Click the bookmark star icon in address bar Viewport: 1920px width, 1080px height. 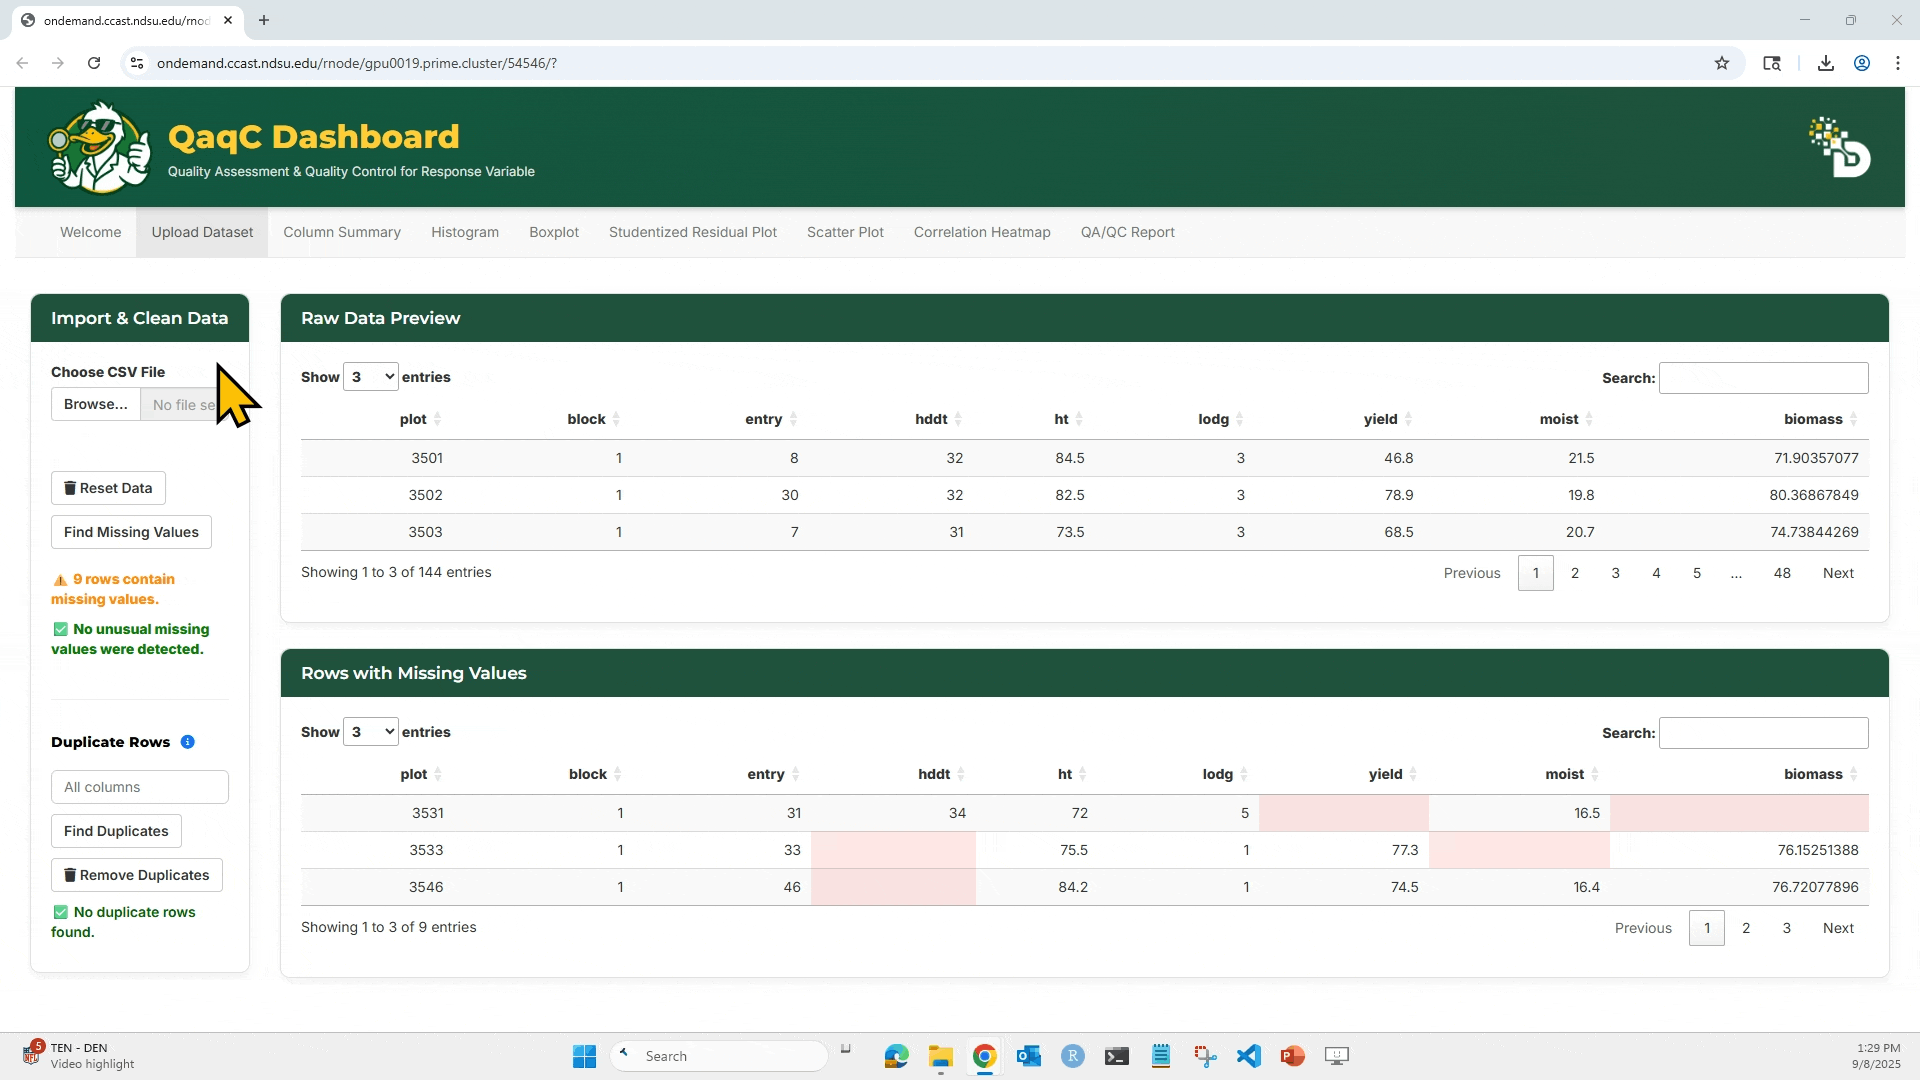click(x=1722, y=63)
